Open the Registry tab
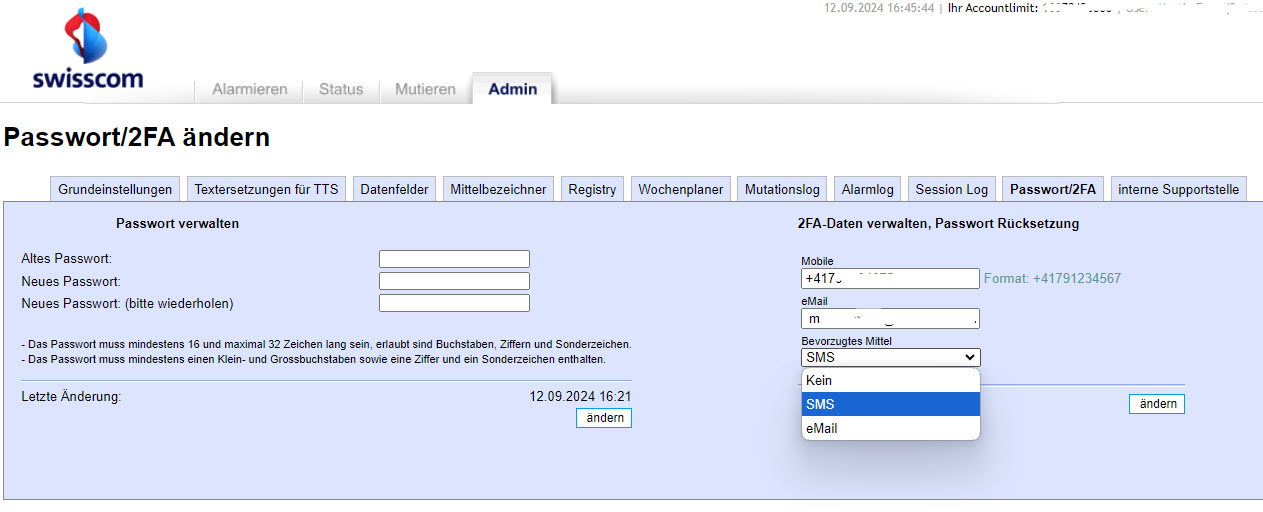The image size is (1263, 512). click(x=592, y=189)
